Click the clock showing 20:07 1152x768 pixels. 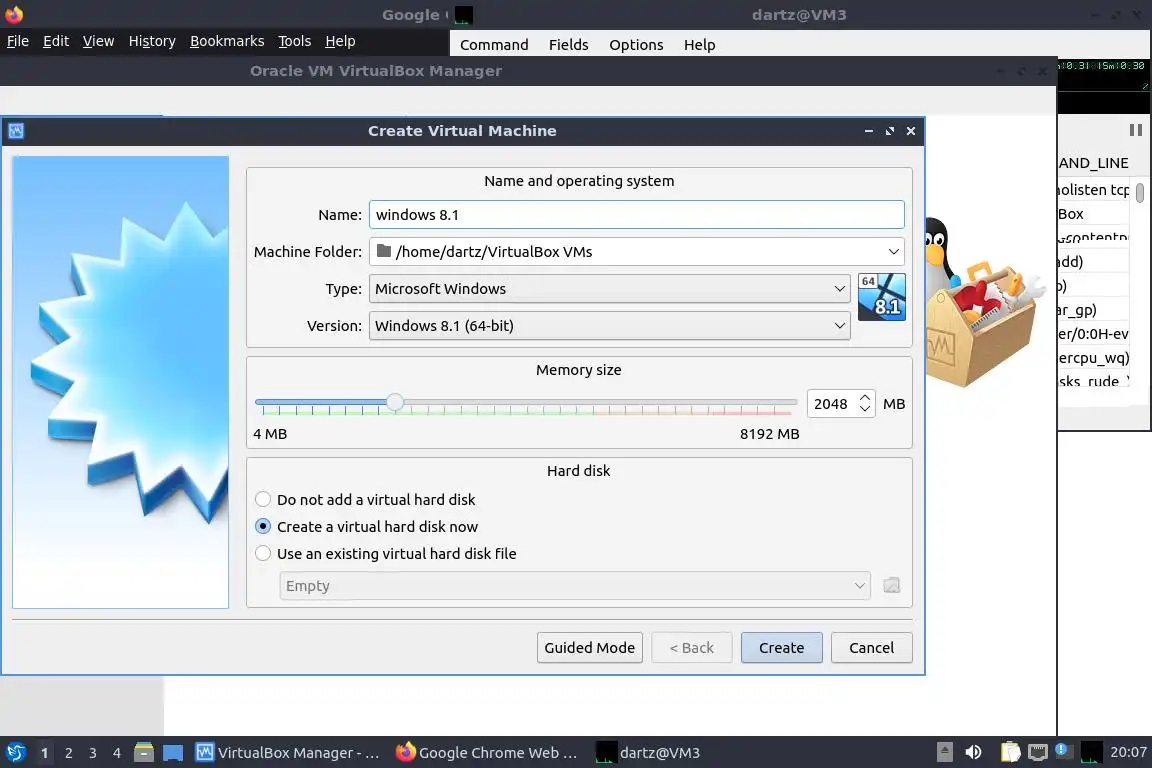click(1128, 752)
